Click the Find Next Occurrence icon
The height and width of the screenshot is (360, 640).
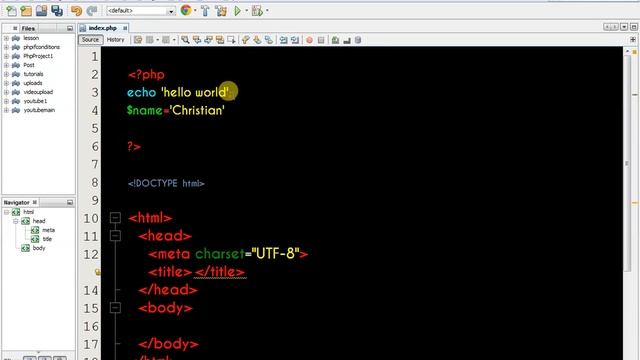(x=208, y=40)
